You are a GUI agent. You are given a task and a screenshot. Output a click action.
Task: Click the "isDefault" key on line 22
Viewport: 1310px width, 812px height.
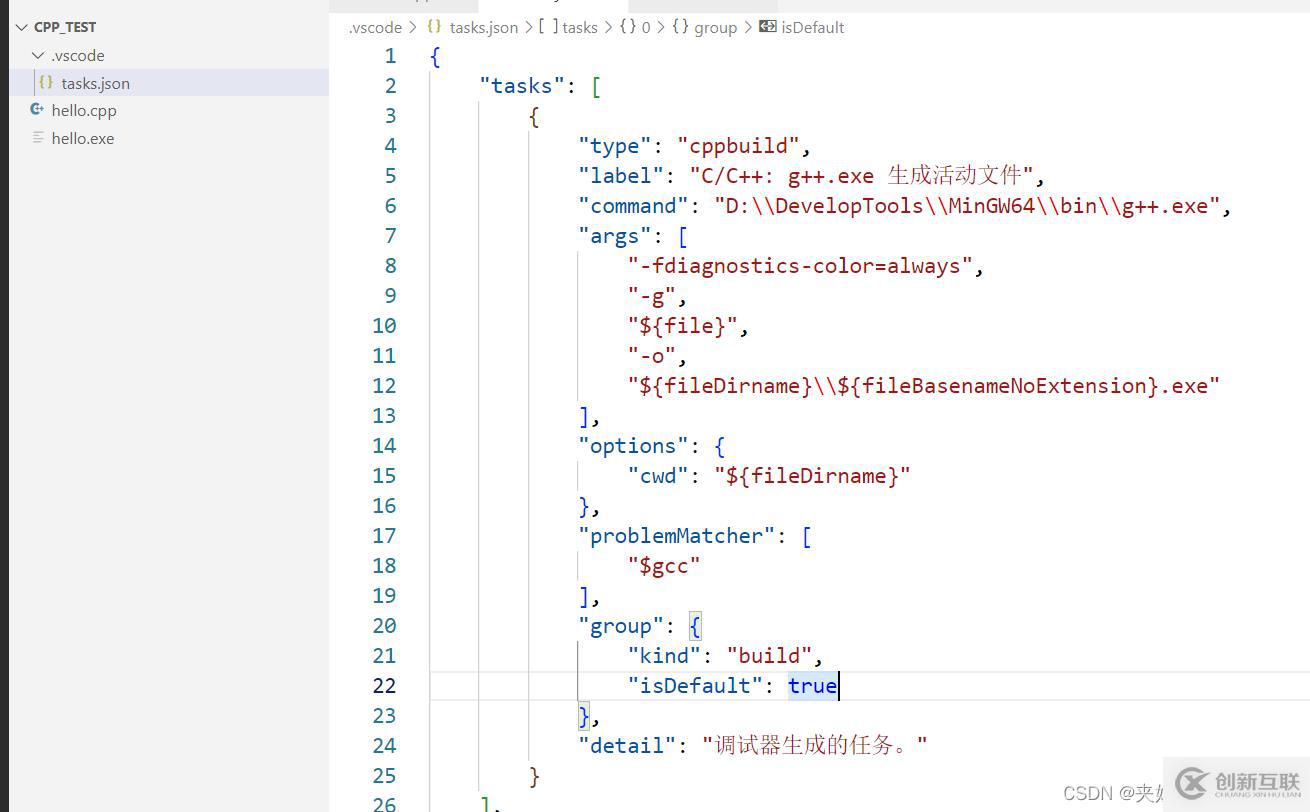[x=695, y=686]
